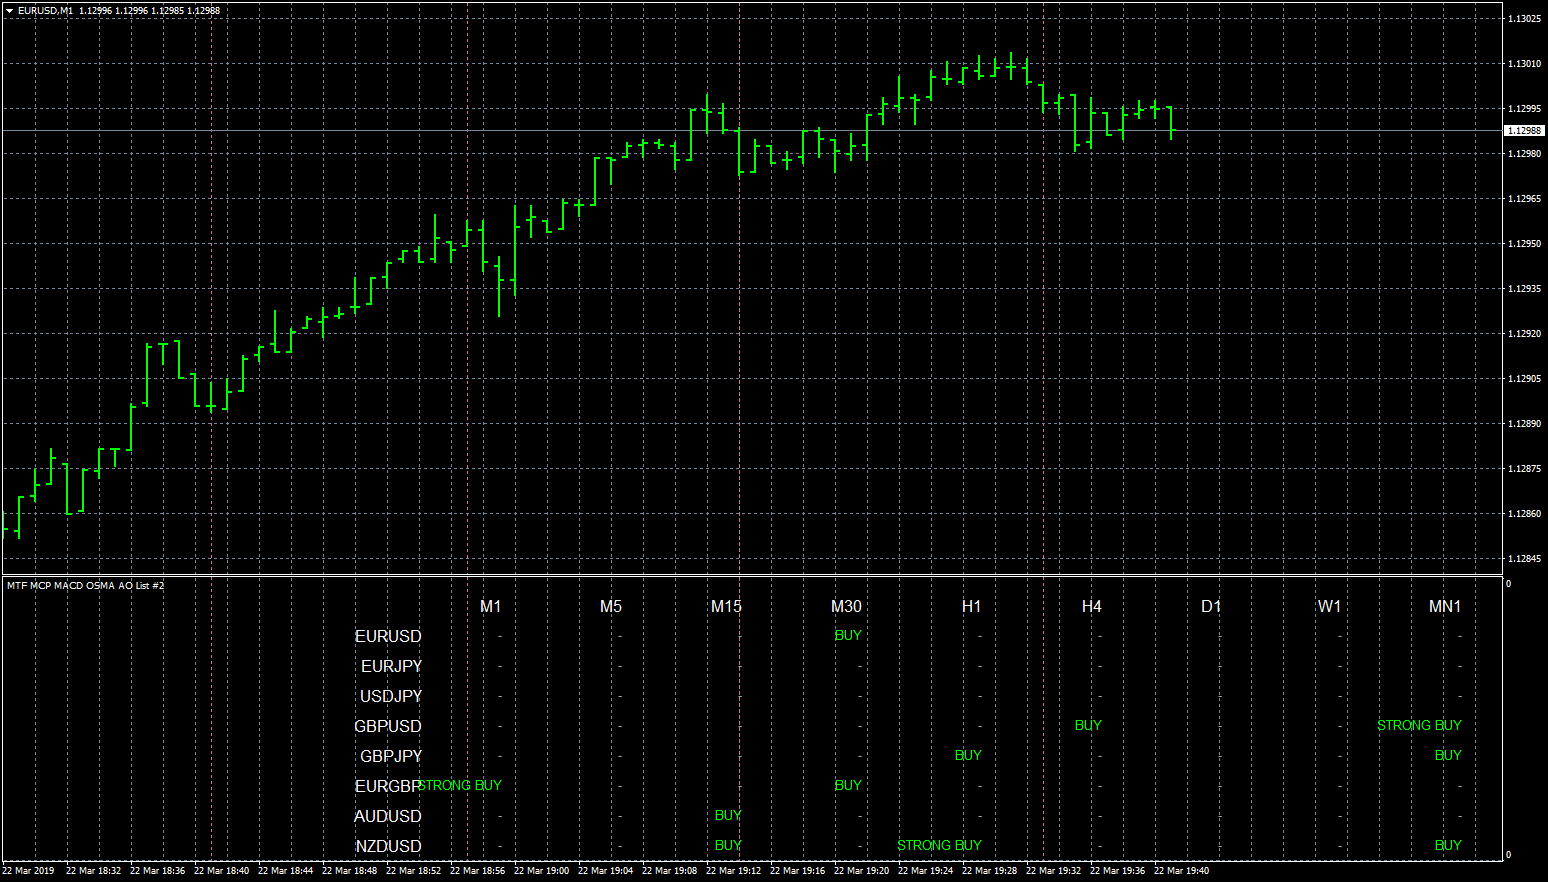Click the 22 Mar 18:56 time label
This screenshot has height=882, width=1548.
(478, 871)
